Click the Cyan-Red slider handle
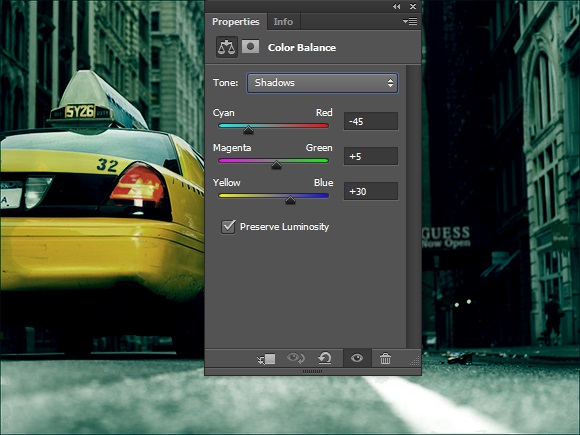Viewport: 580px width, 435px height. pyautogui.click(x=249, y=129)
